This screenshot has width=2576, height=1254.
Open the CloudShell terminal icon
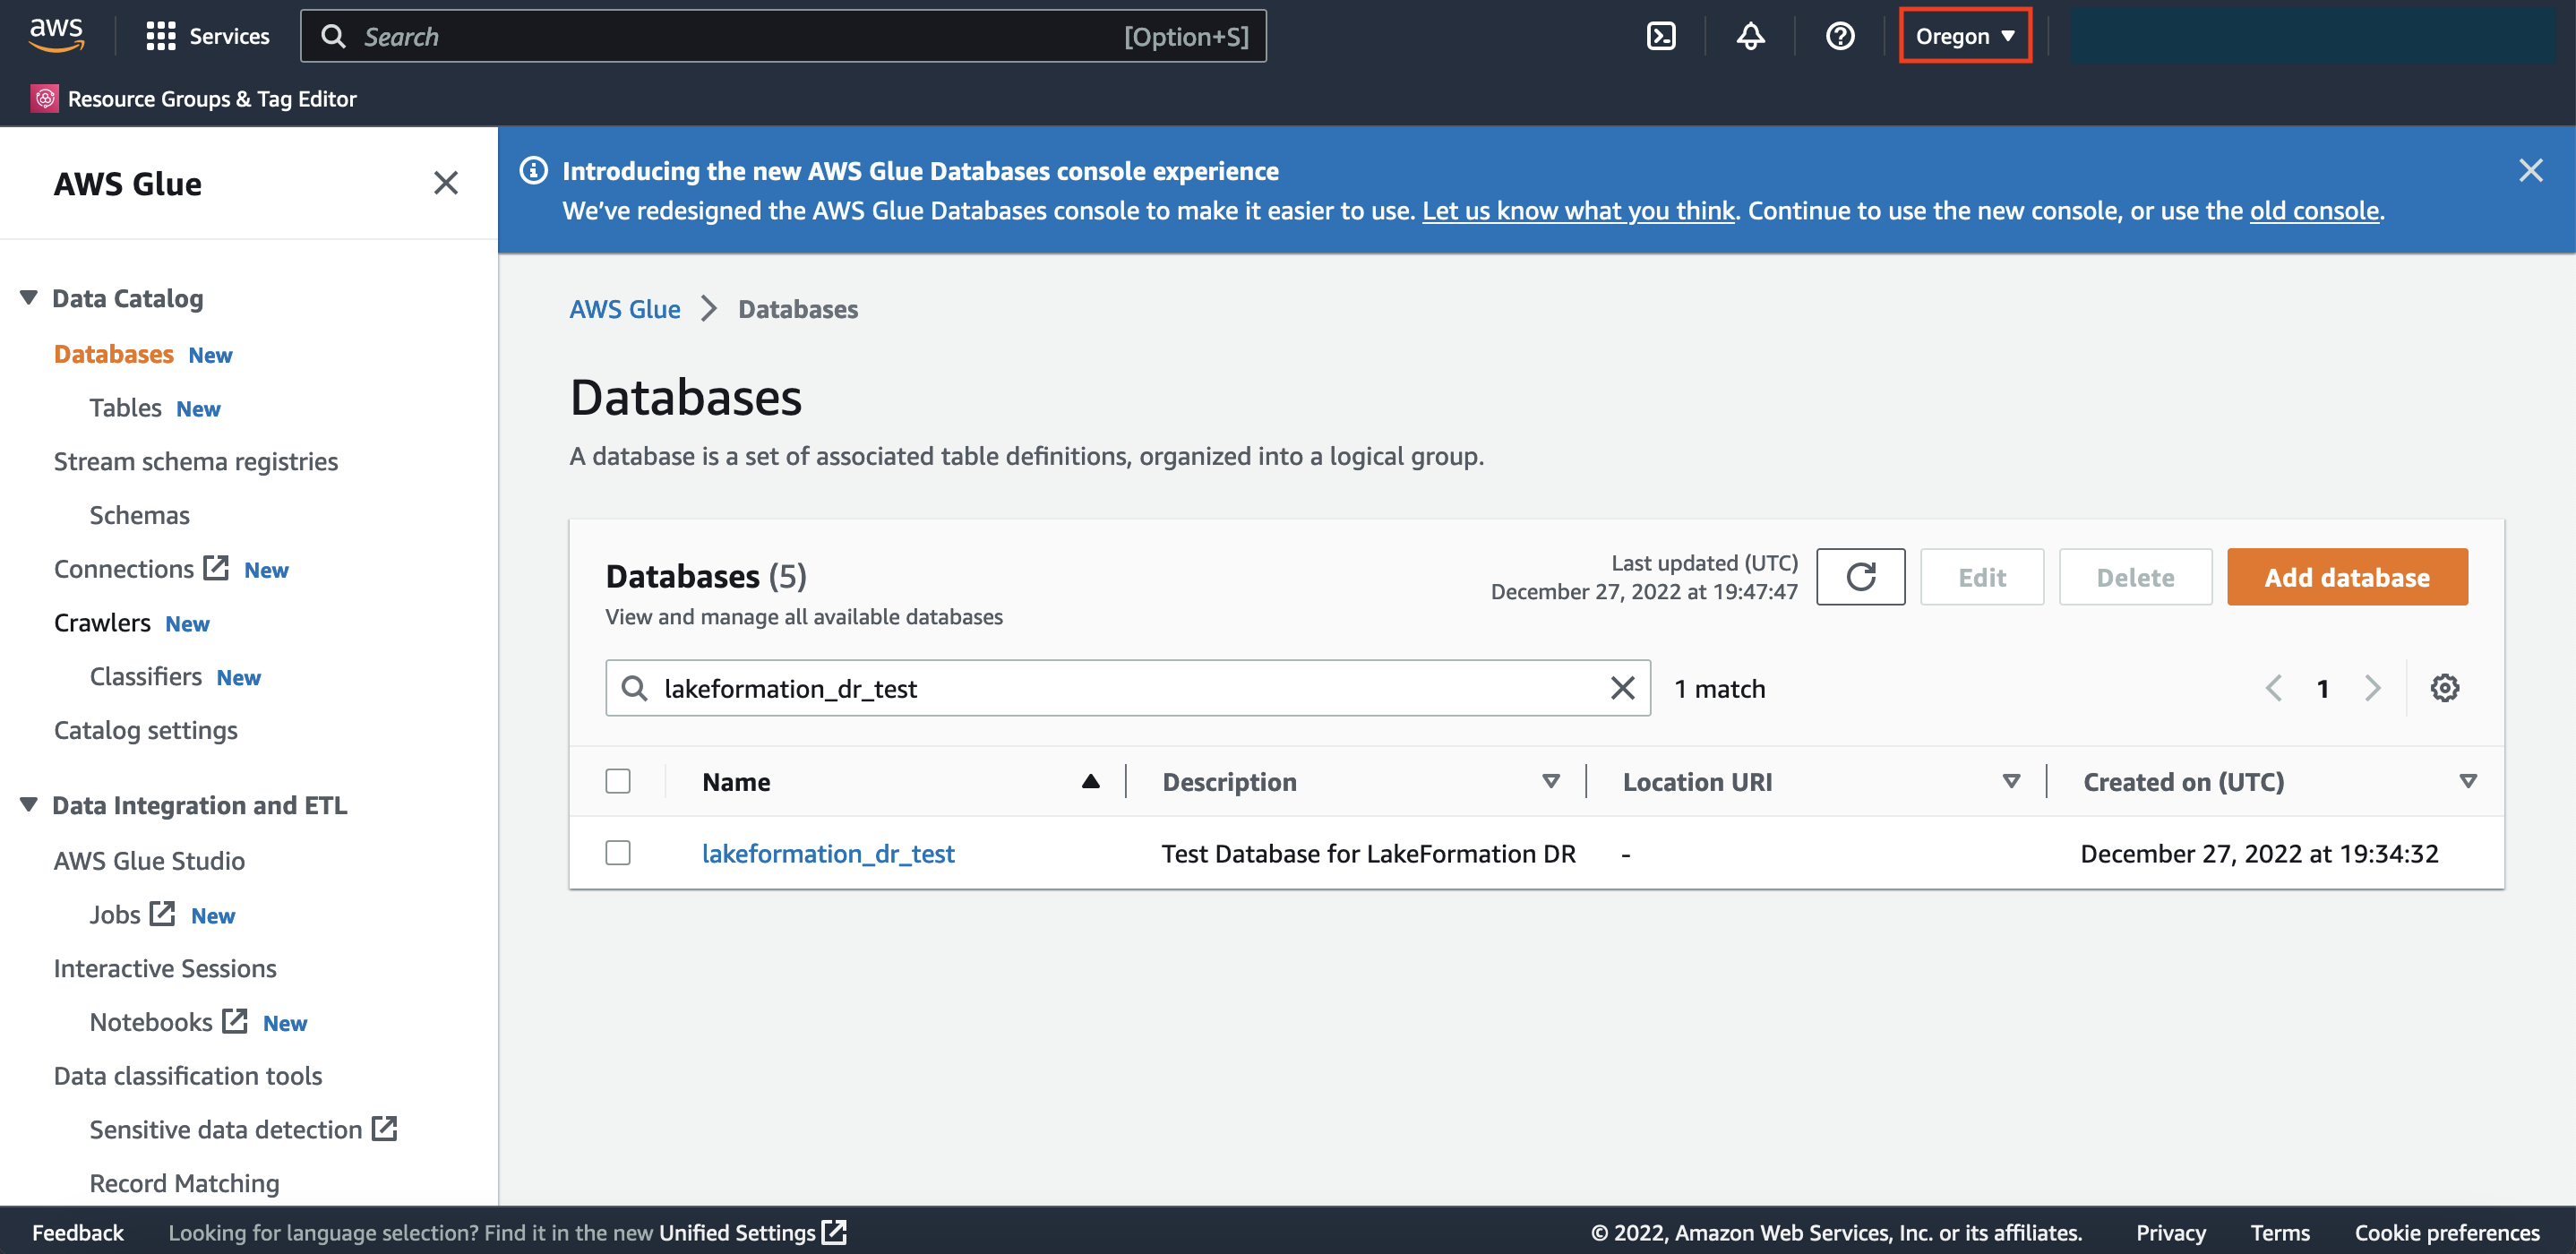(1661, 36)
